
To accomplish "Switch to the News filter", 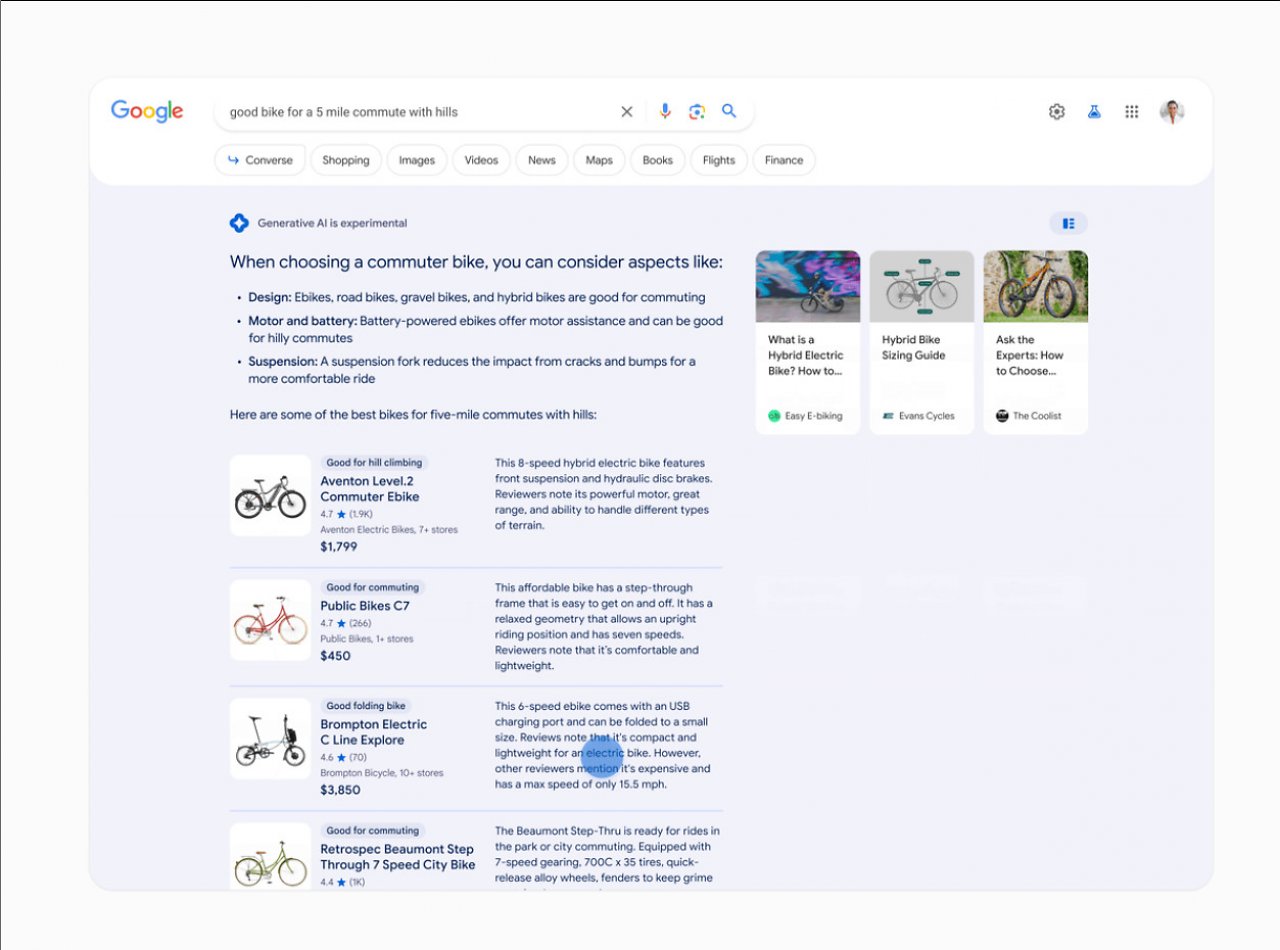I will coord(542,160).
